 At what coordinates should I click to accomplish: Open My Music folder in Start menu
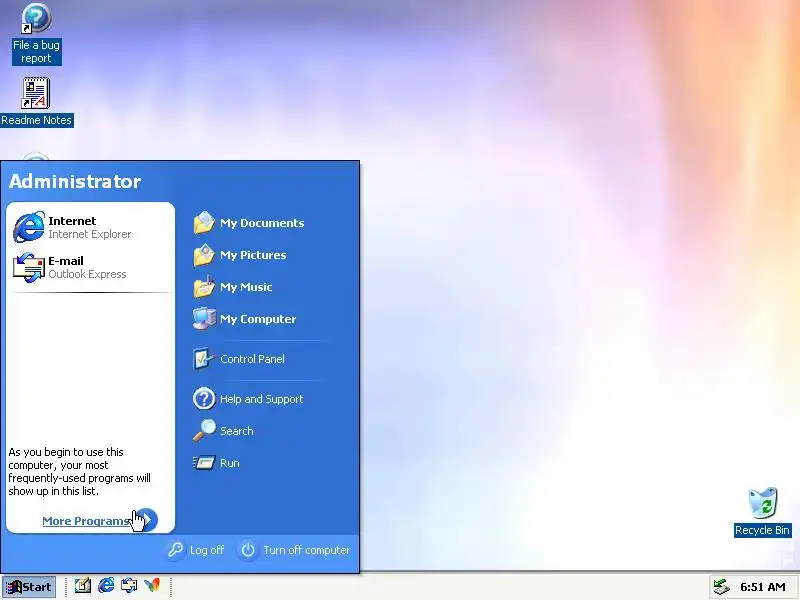233,287
